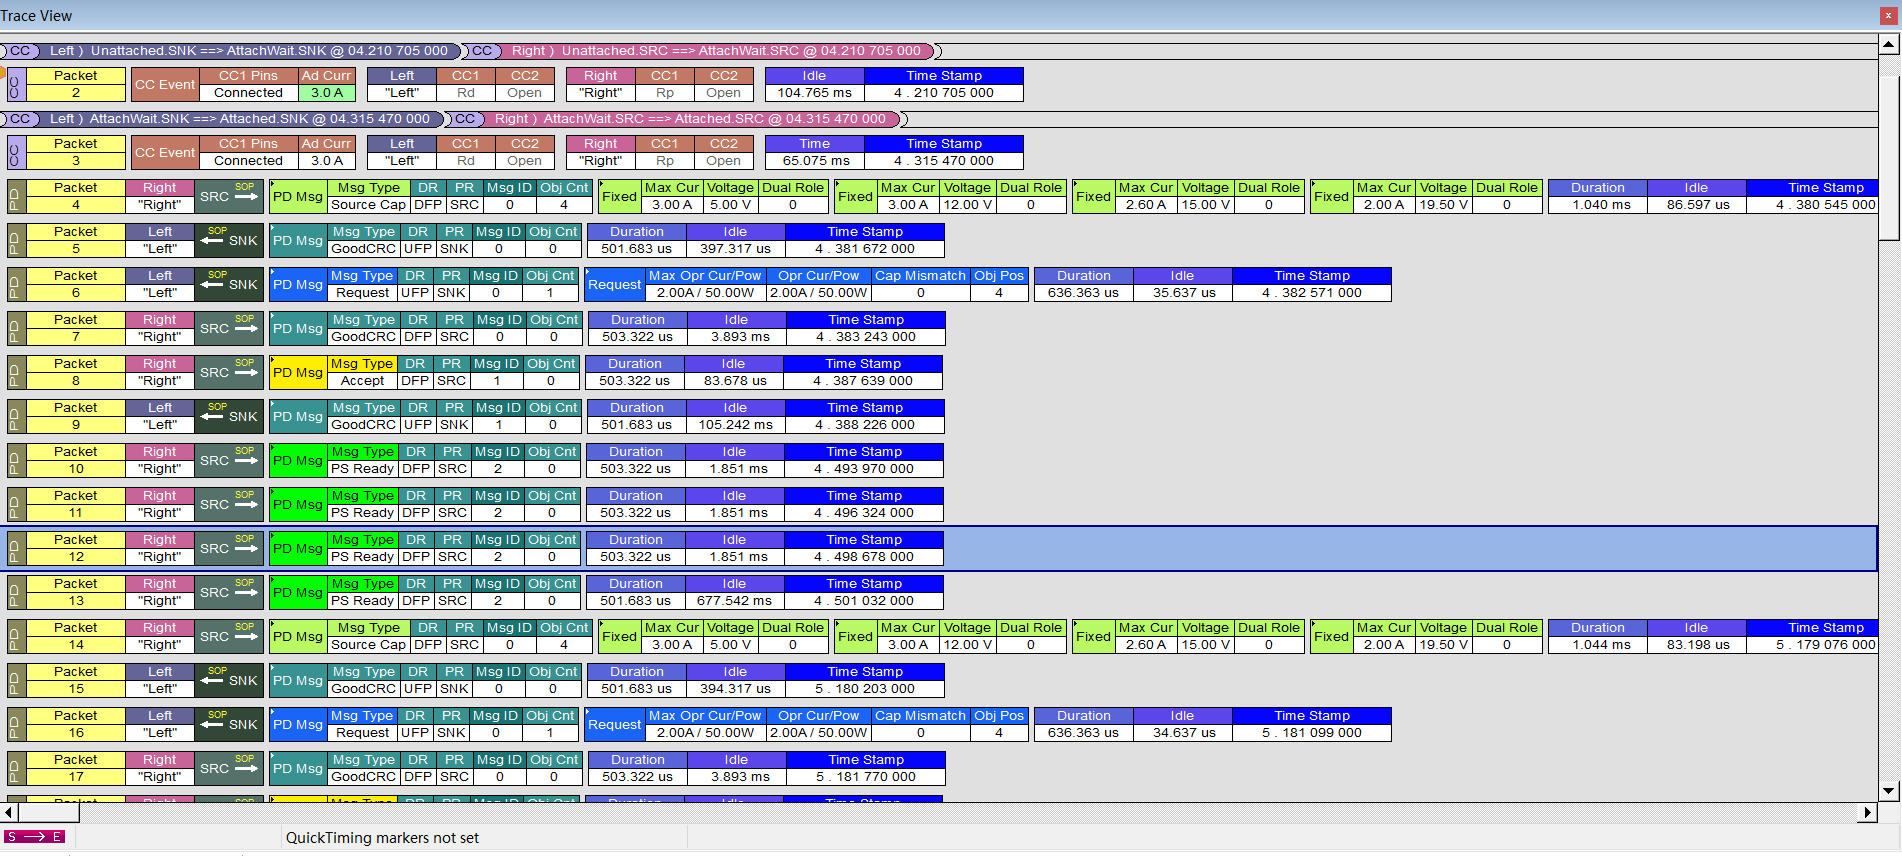Click the Packet 17 number cell
1902x856 pixels.
click(76, 777)
